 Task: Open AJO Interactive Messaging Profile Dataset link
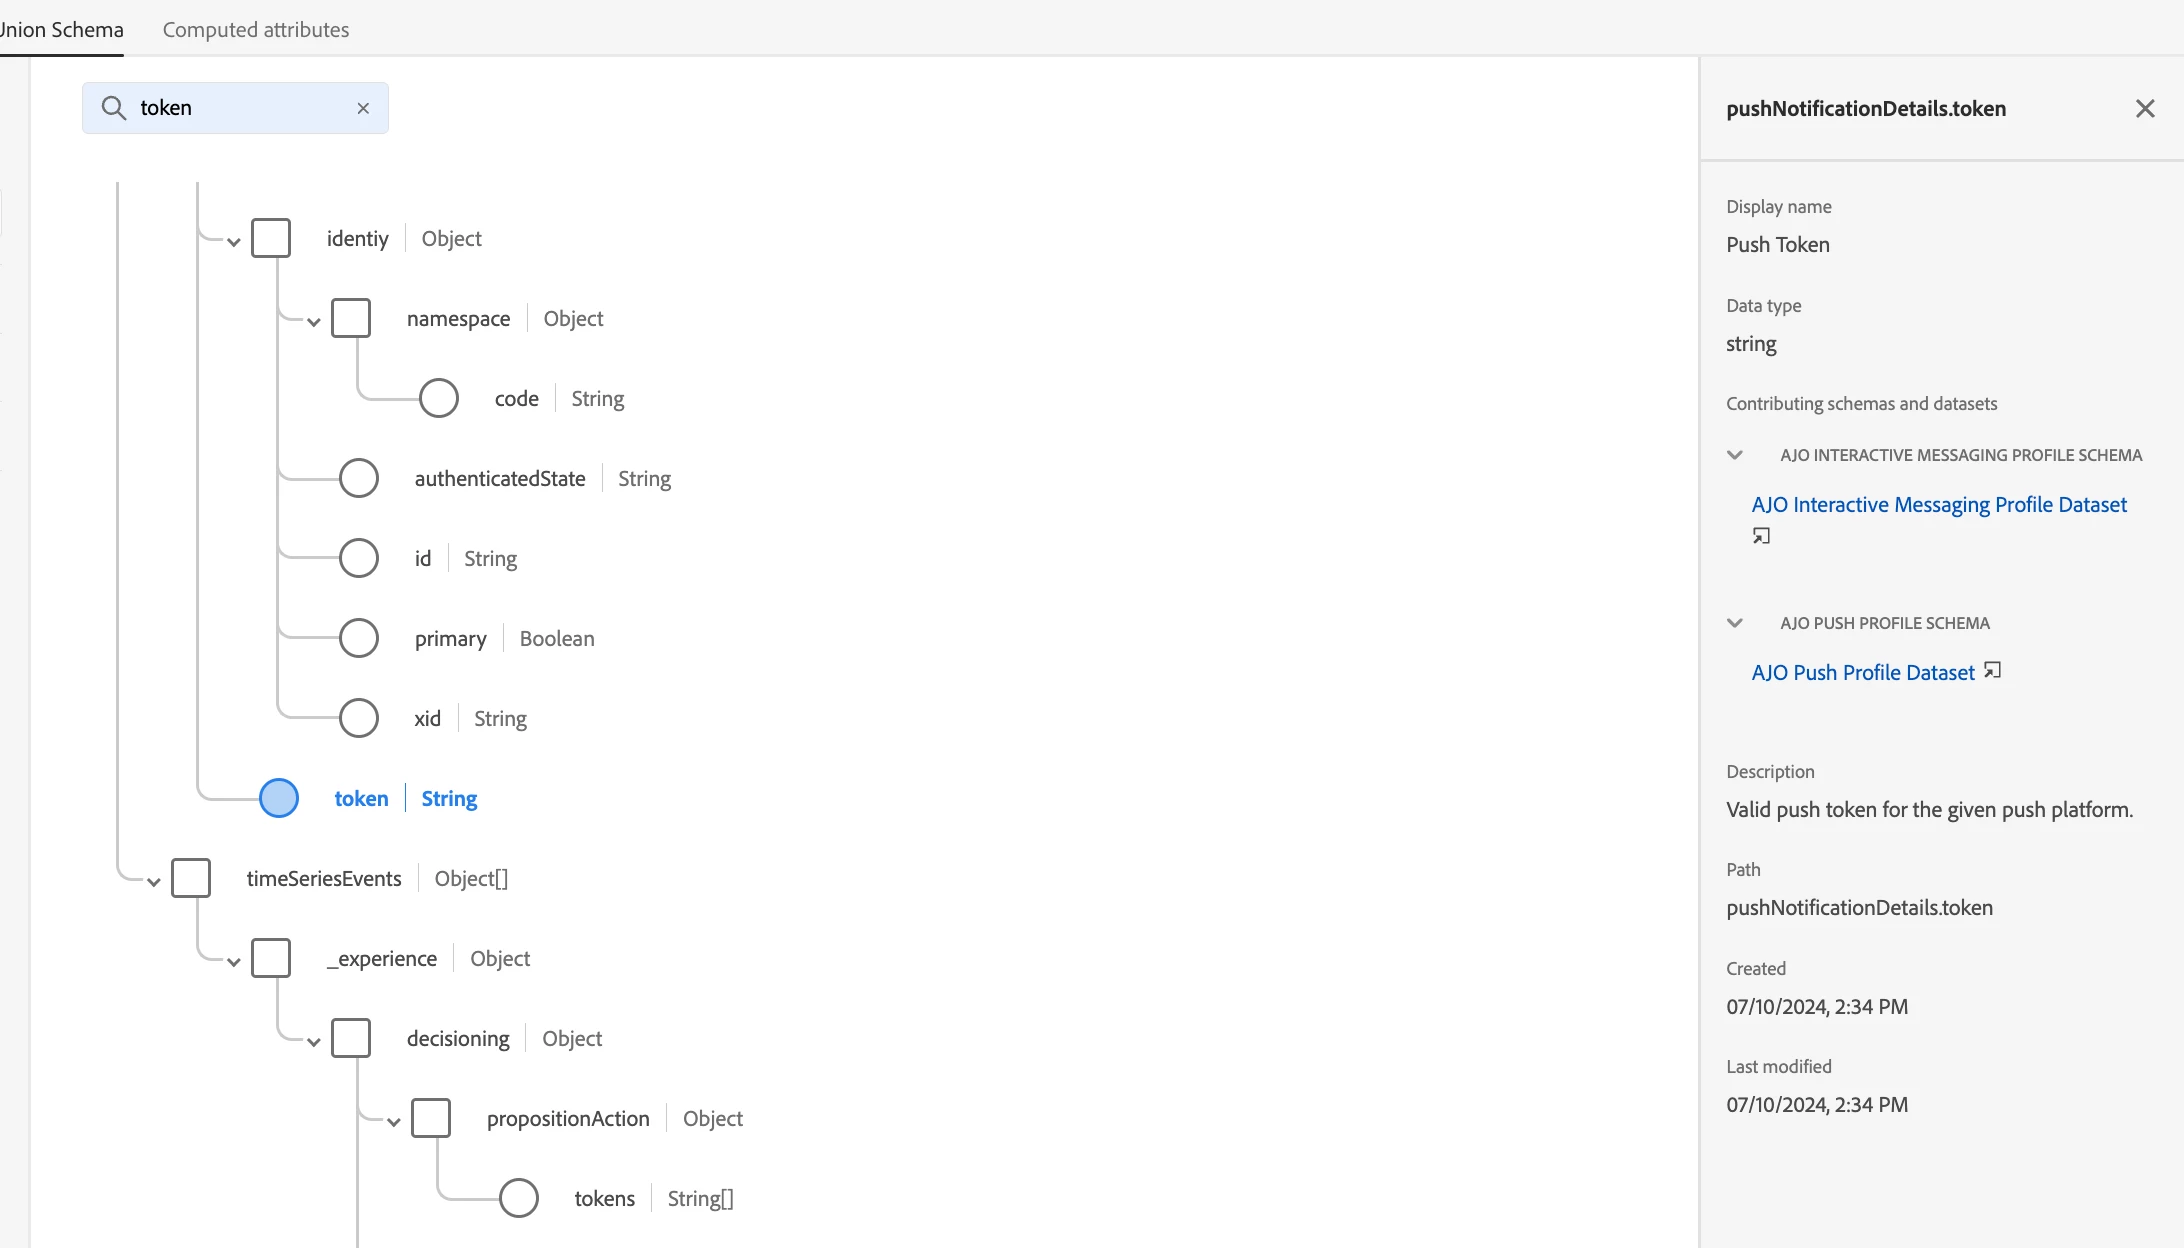click(1938, 505)
